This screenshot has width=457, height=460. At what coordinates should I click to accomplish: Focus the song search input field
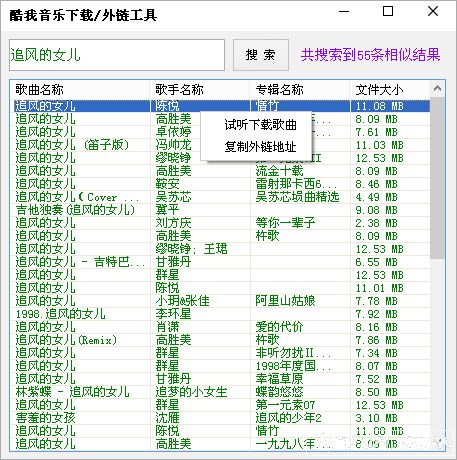117,55
